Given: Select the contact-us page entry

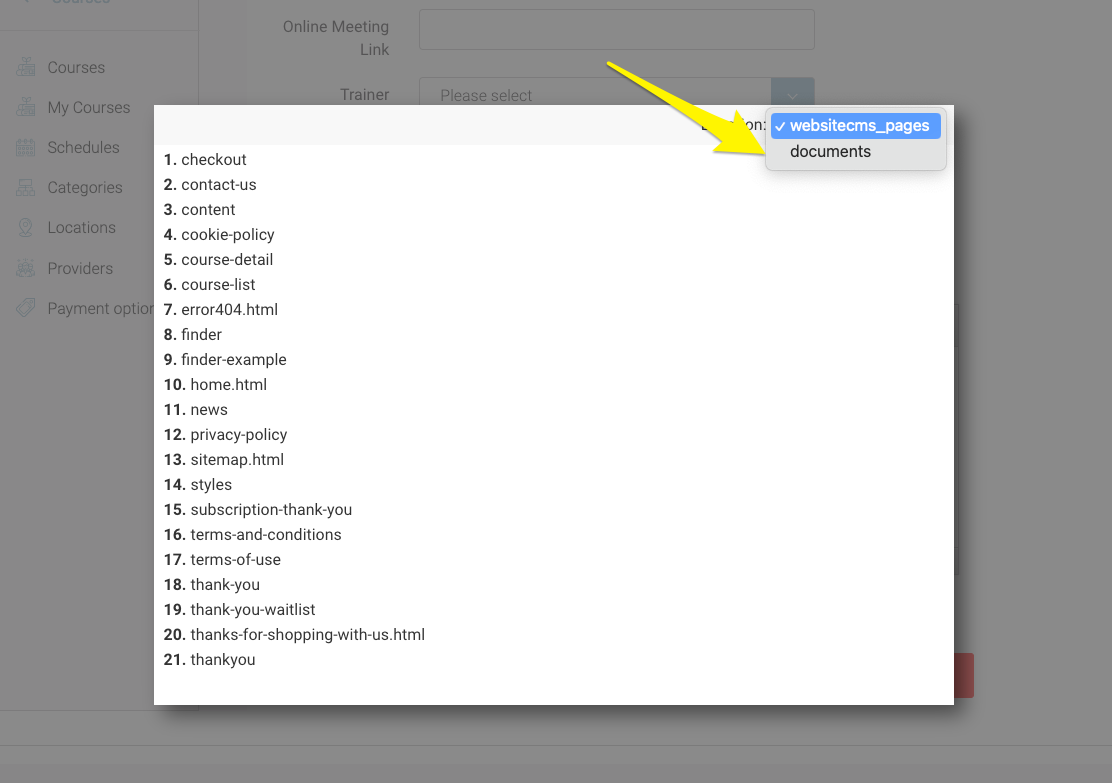Looking at the screenshot, I should [x=218, y=185].
